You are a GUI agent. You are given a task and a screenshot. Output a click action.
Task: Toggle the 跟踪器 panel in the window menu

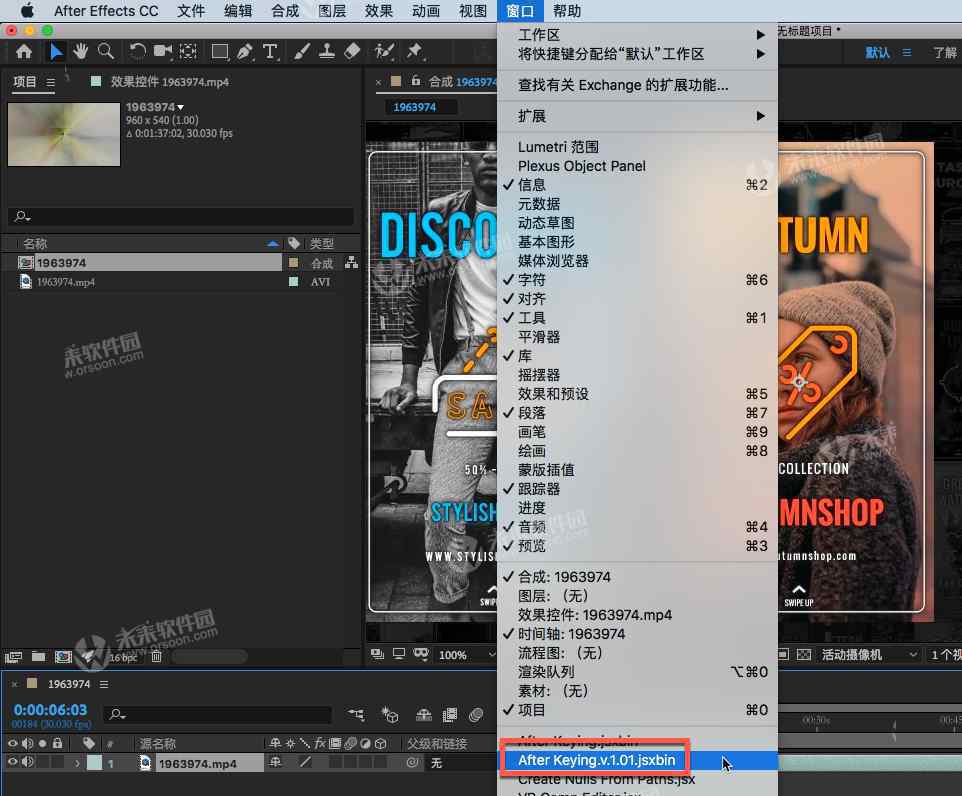point(637,489)
